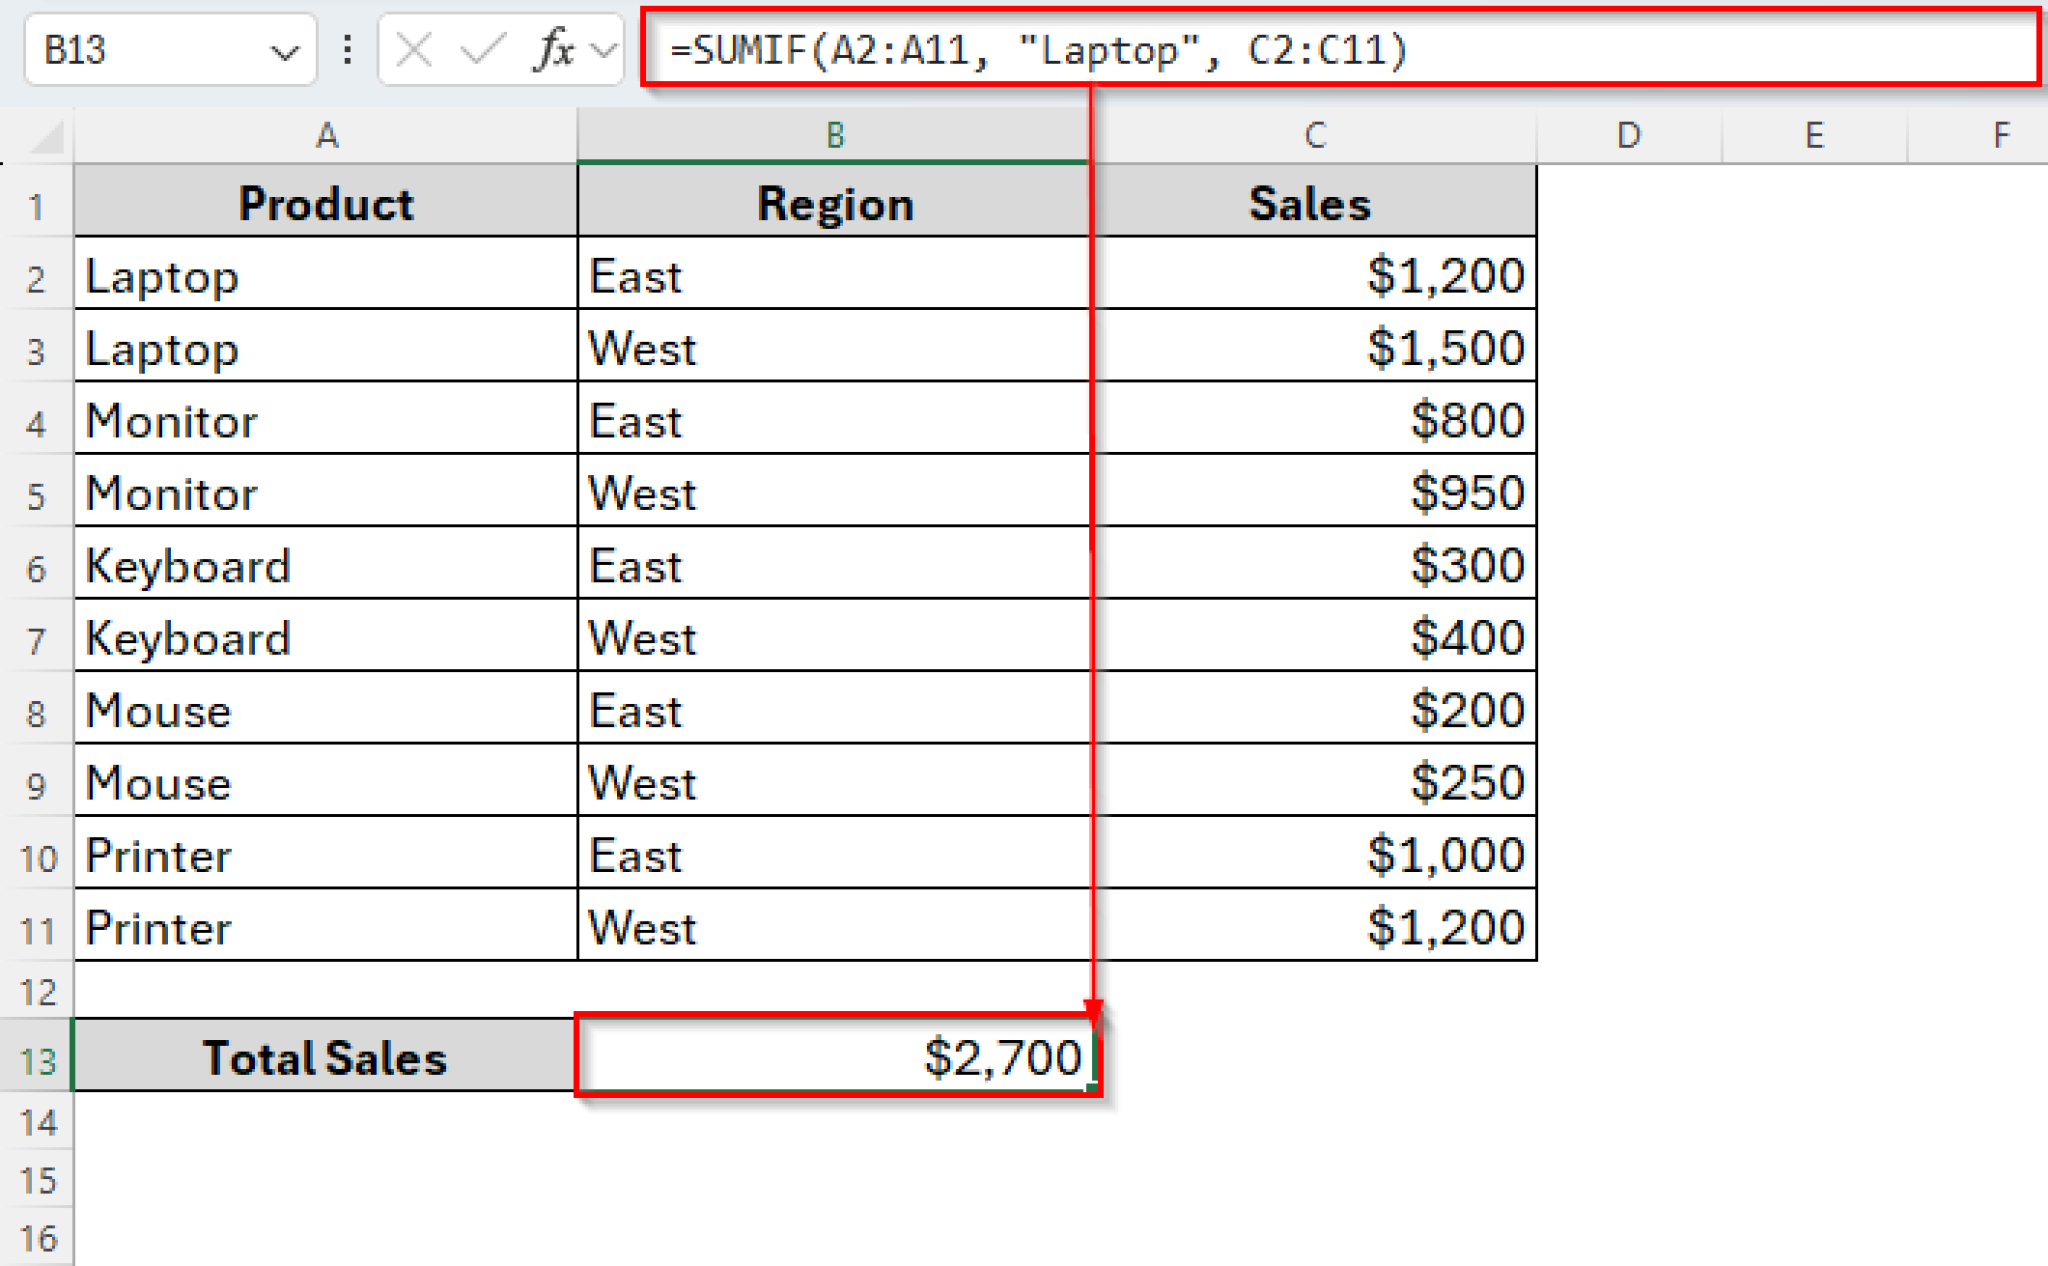Click the formula bar containing the SUMIF formula

coord(1100,50)
